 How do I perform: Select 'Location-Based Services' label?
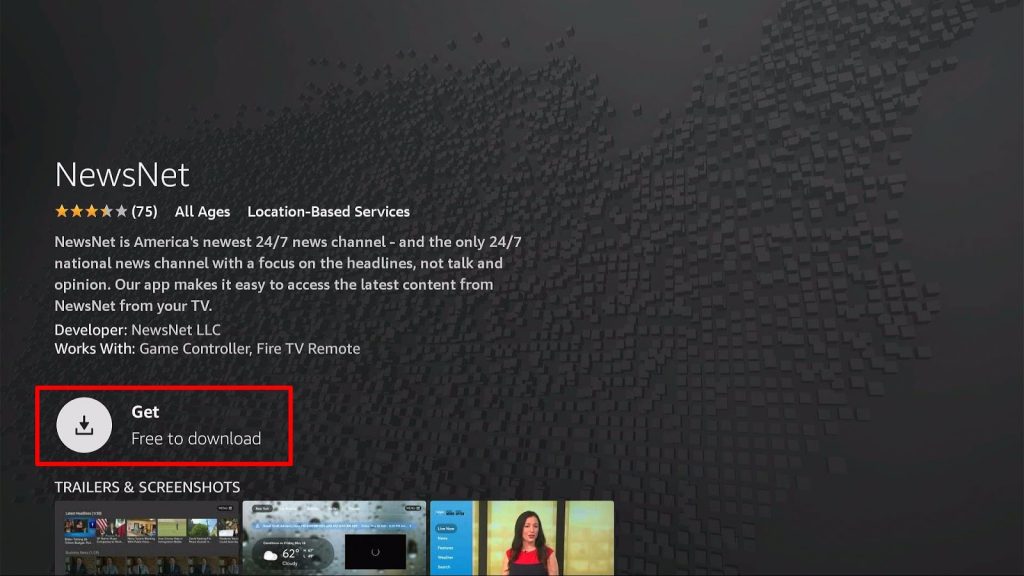(328, 212)
